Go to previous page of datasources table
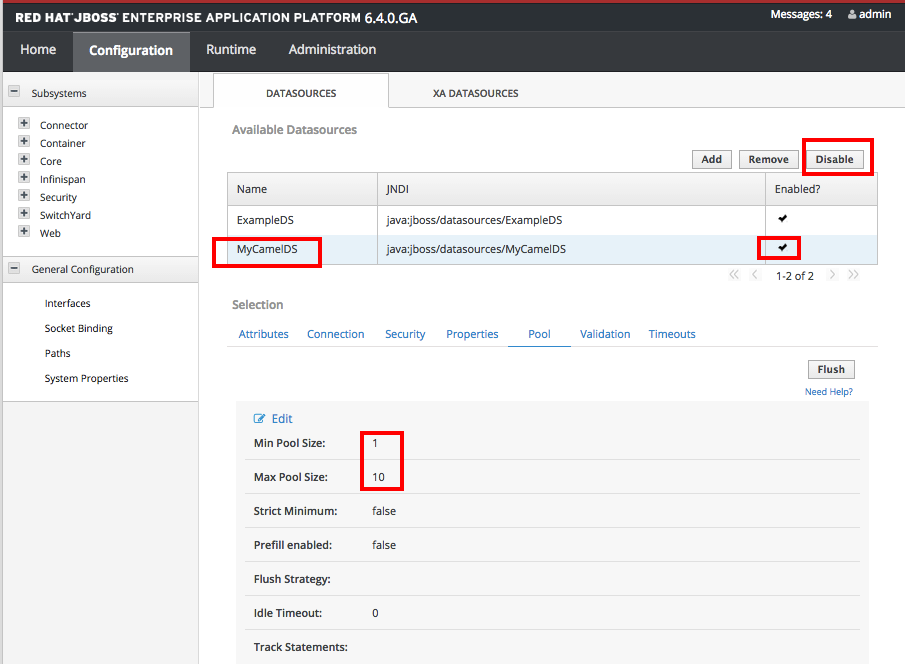The width and height of the screenshot is (905, 664). [x=754, y=275]
